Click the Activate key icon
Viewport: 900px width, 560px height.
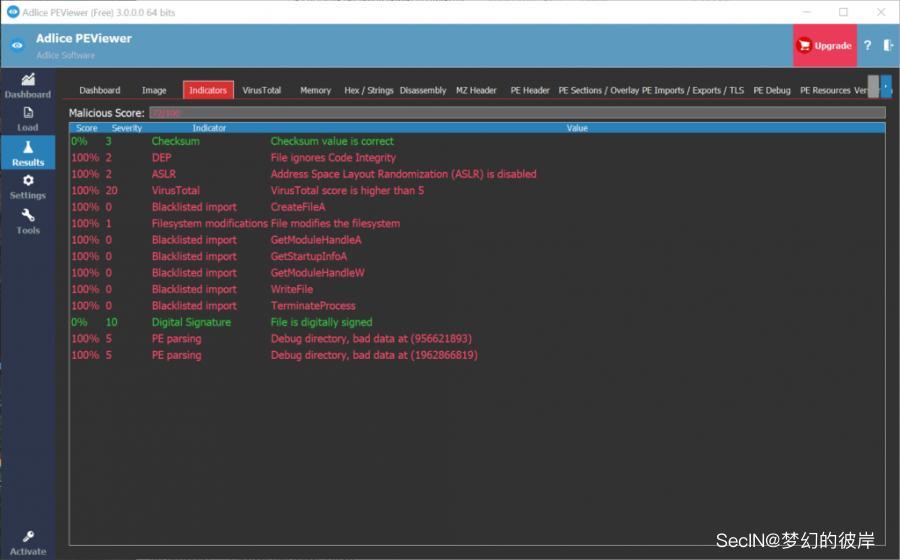pos(28,543)
